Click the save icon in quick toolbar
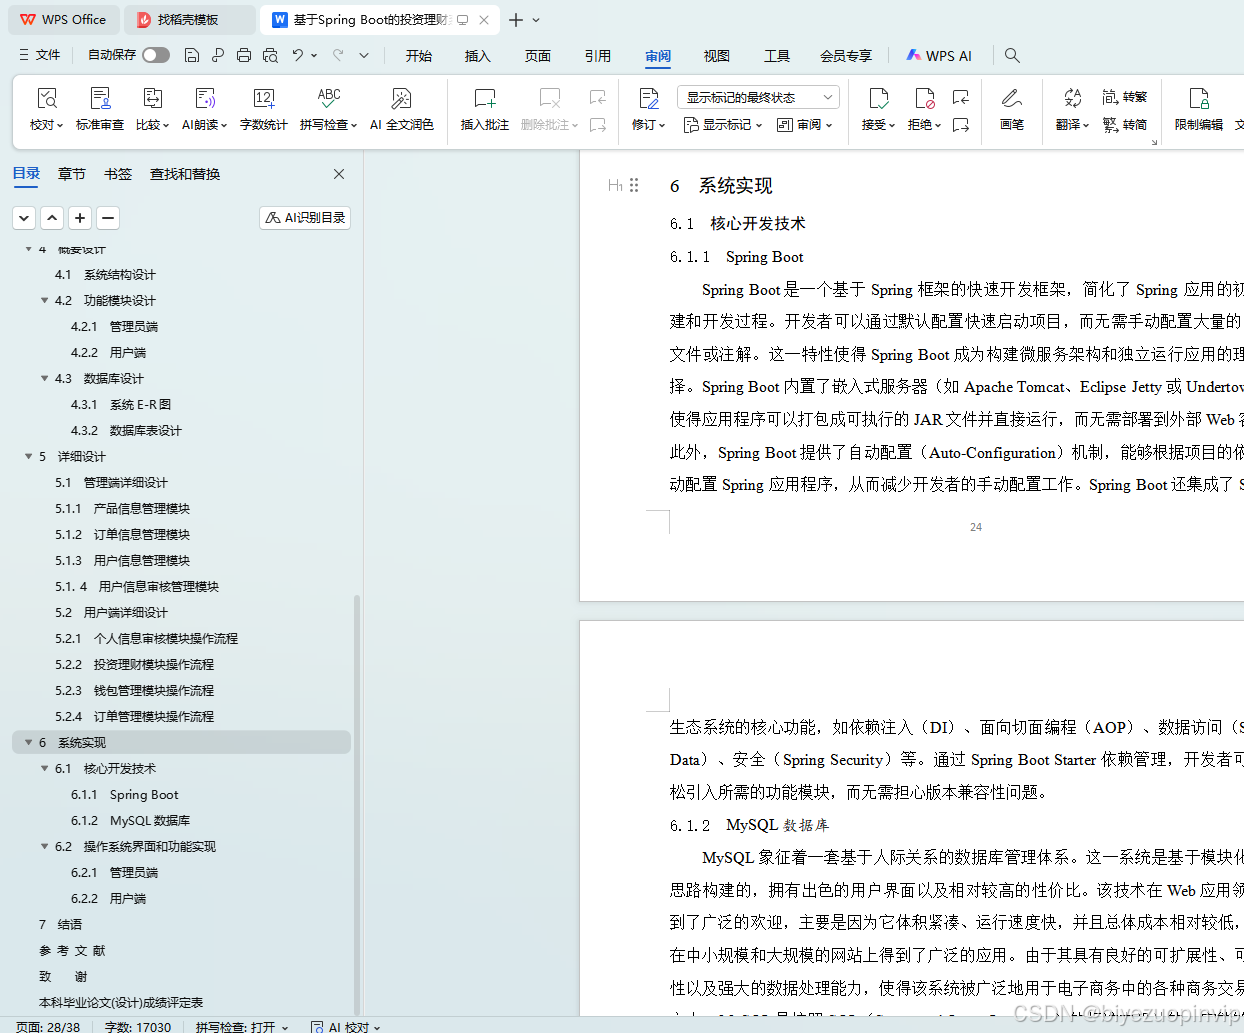Screen dimensions: 1244x1033 (x=192, y=55)
